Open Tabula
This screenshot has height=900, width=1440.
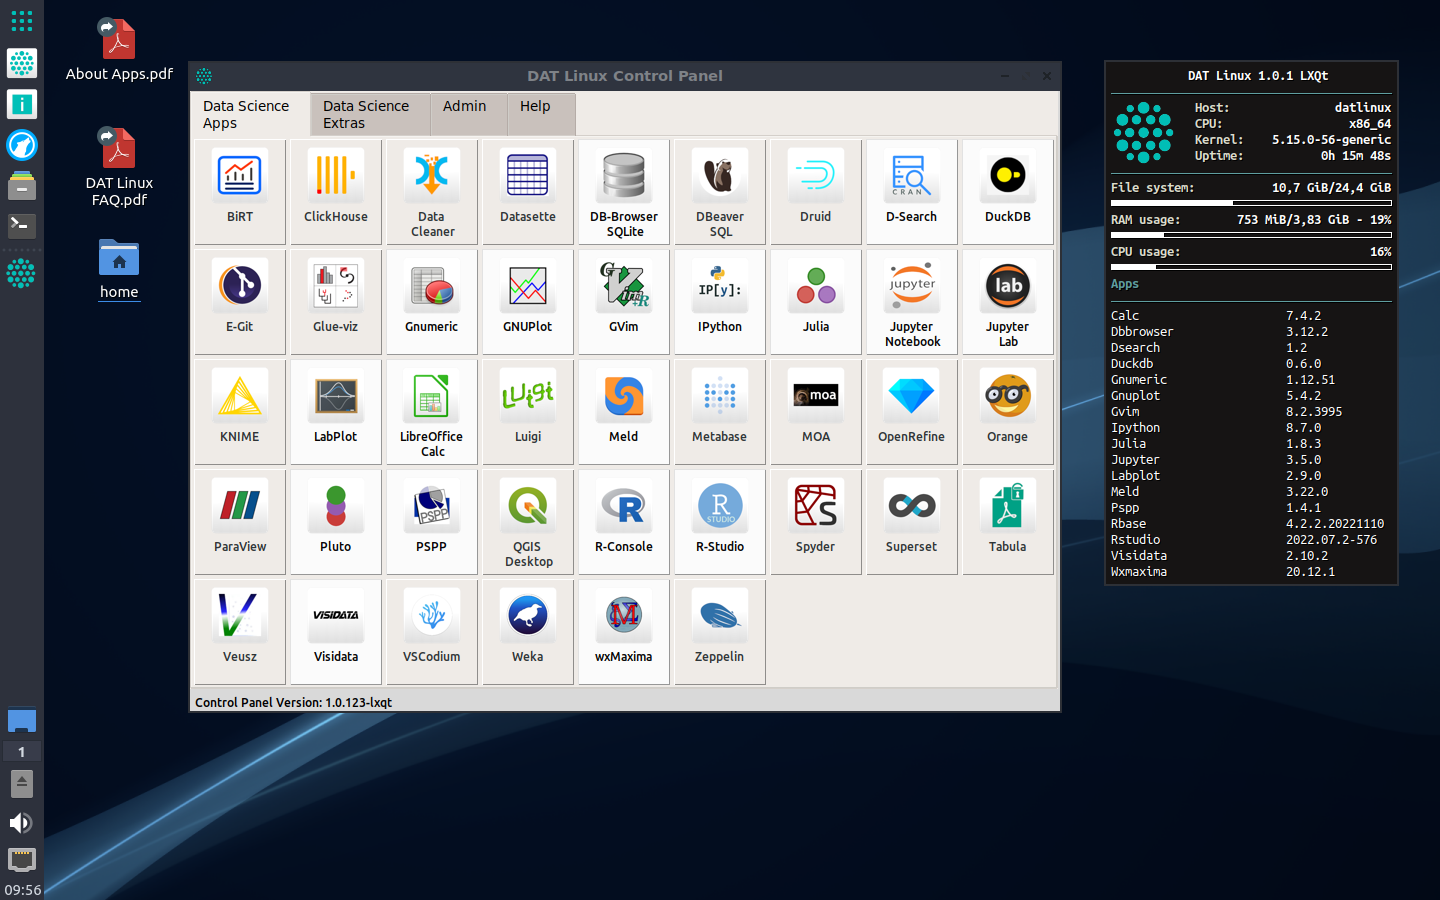[1008, 522]
